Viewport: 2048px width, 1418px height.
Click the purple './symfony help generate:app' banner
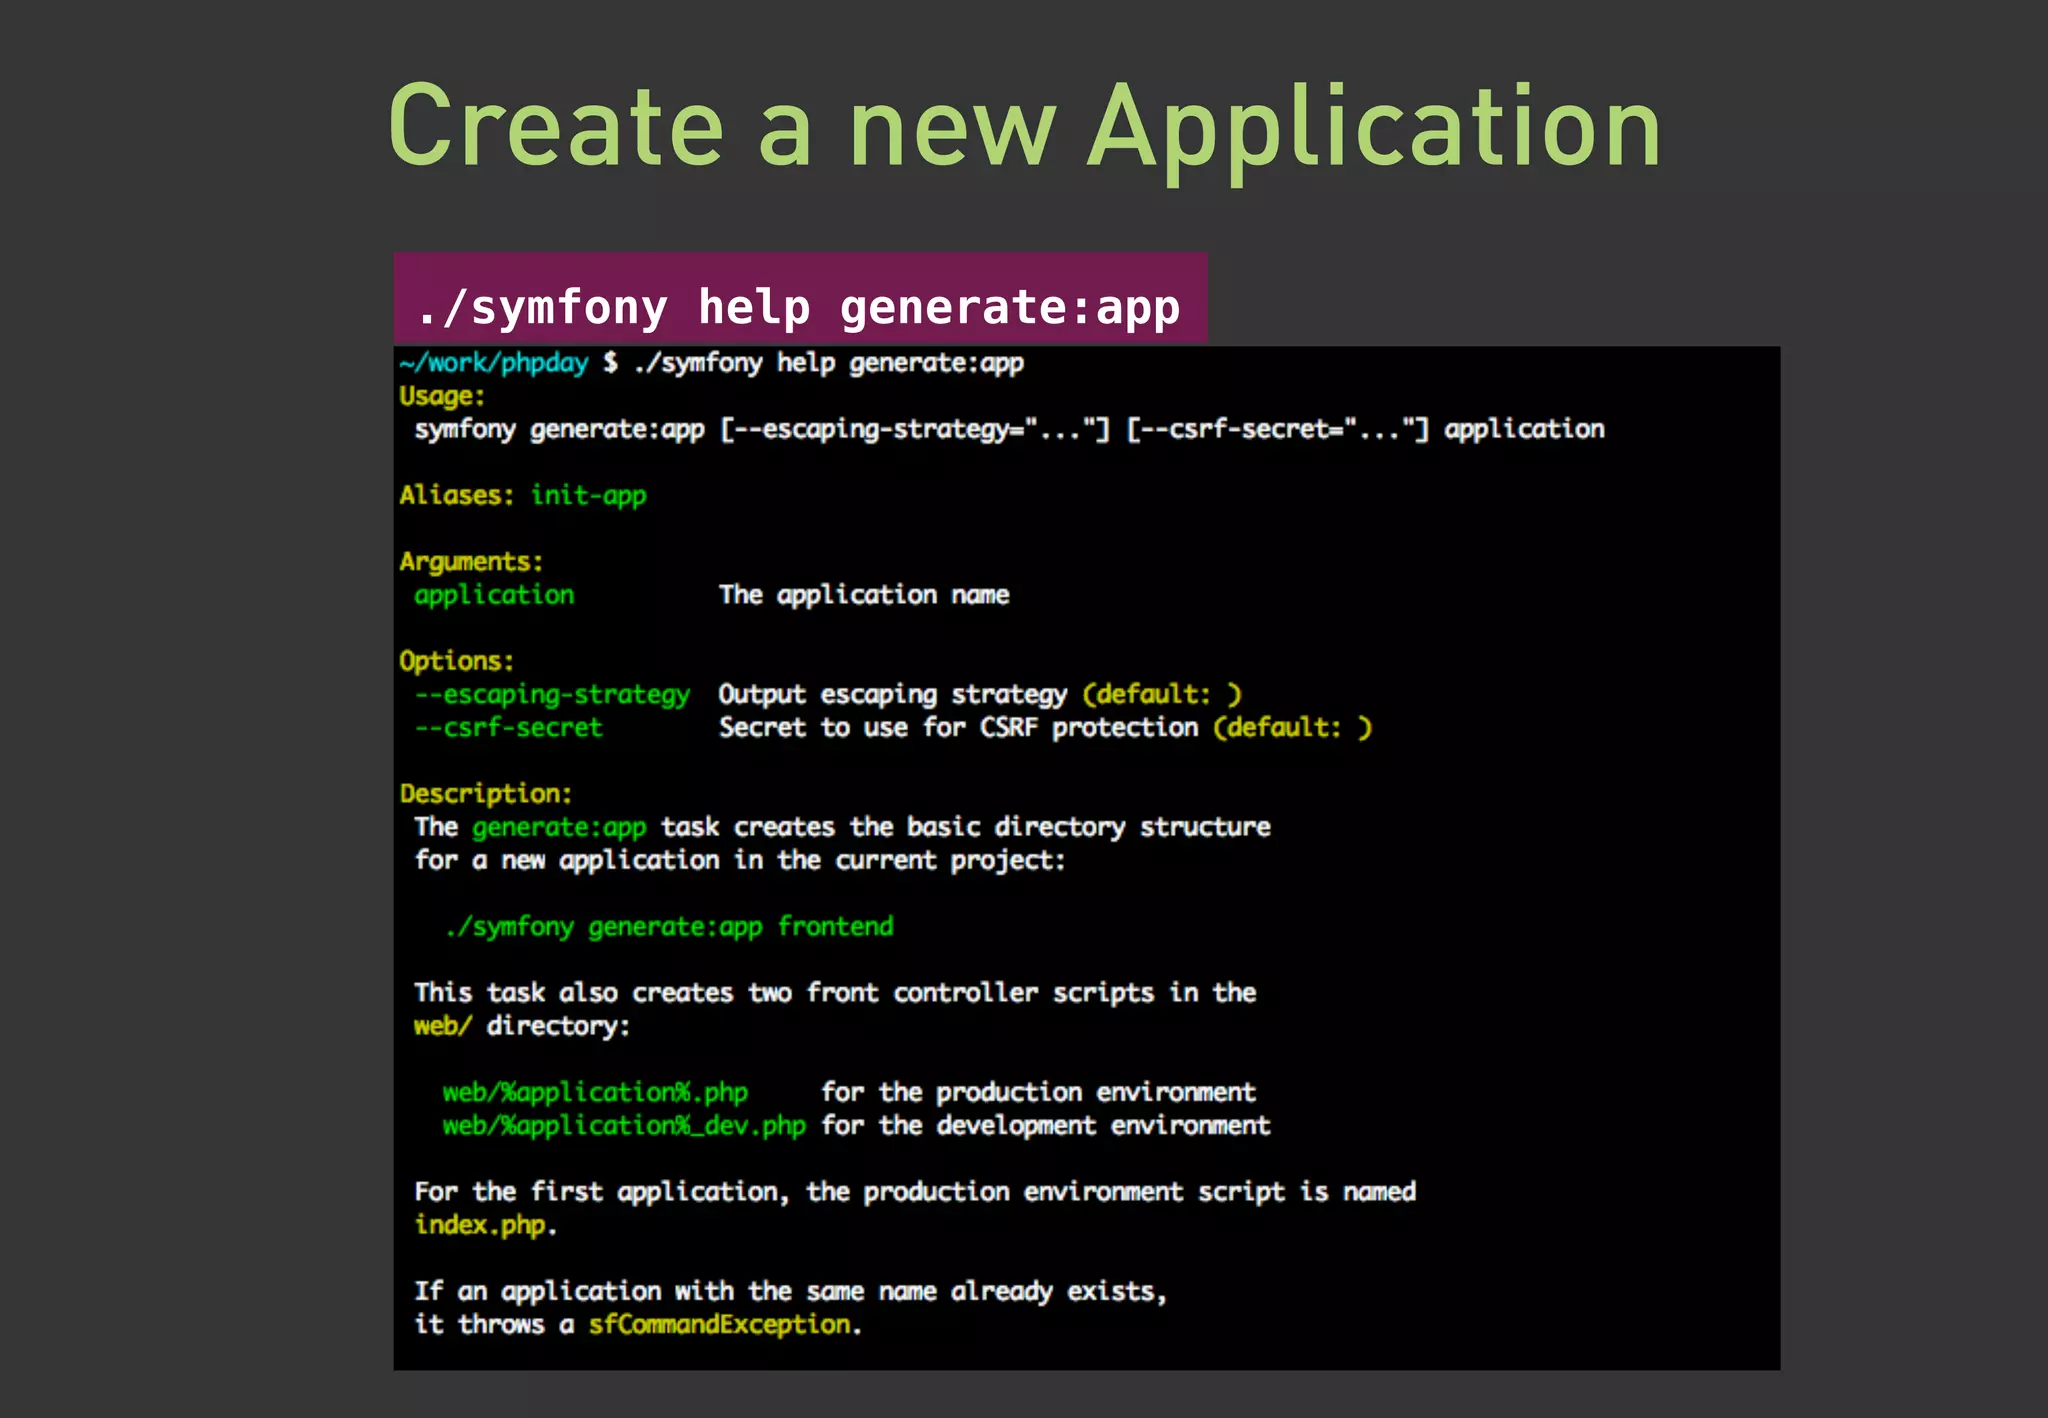(x=800, y=298)
